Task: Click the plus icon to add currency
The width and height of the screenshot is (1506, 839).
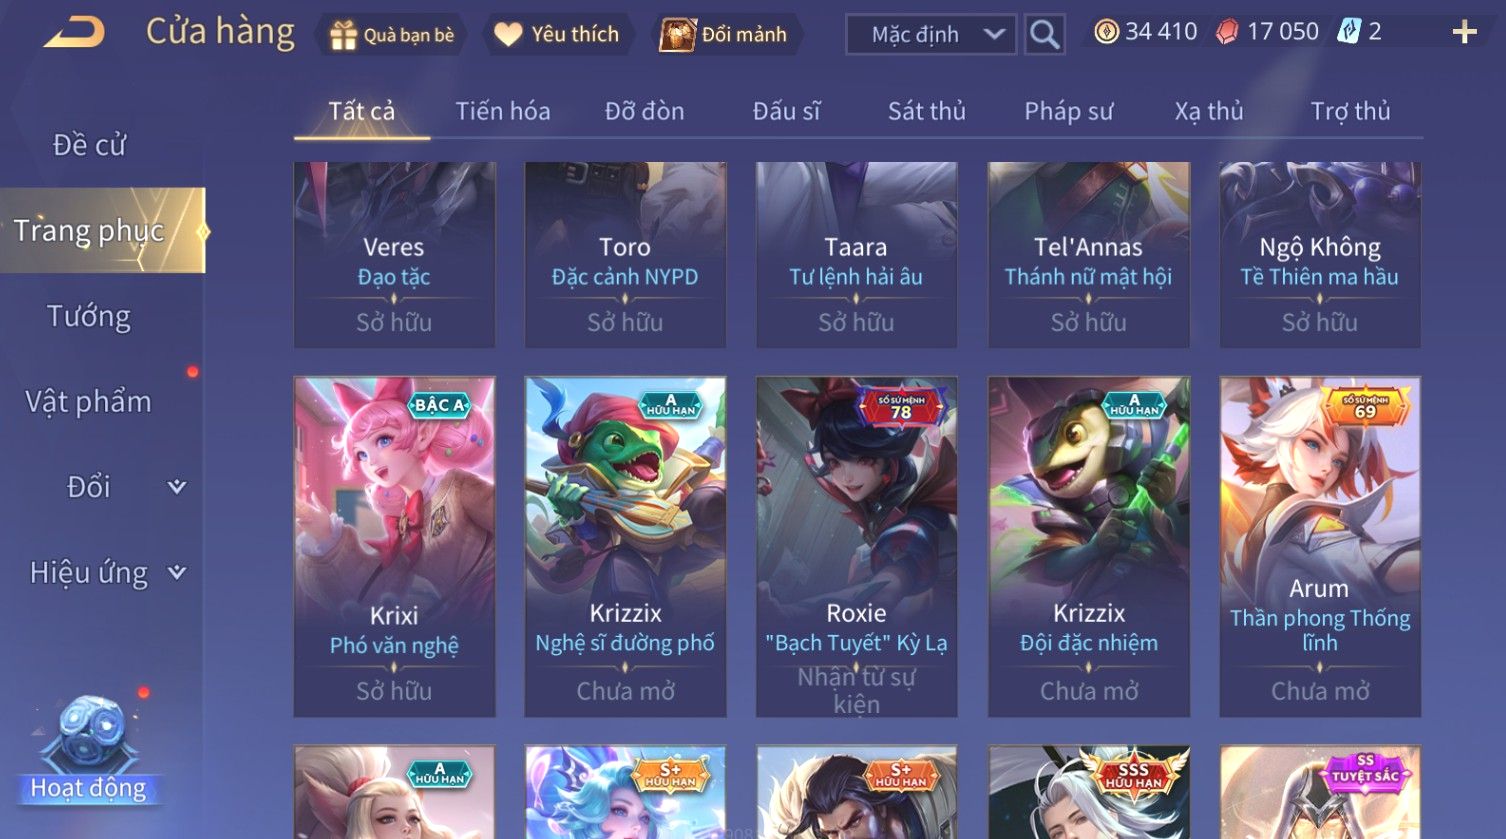Action: 1464,33
